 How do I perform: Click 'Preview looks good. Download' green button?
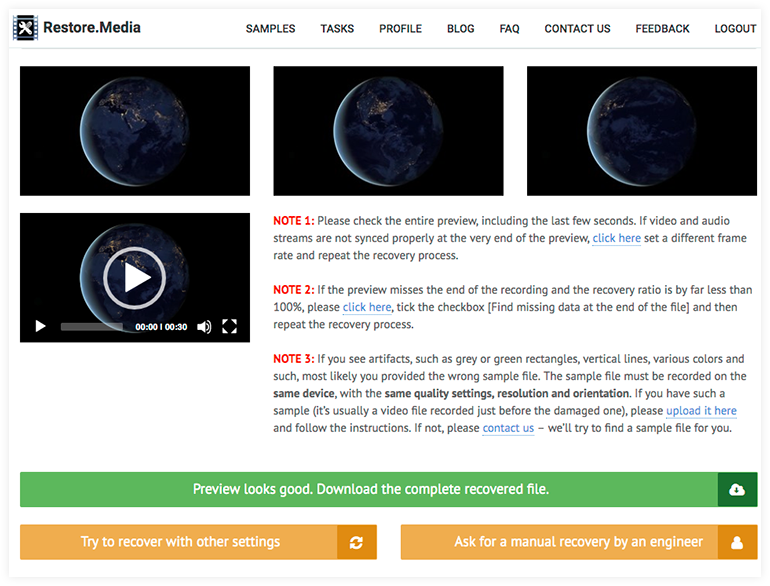click(x=388, y=489)
